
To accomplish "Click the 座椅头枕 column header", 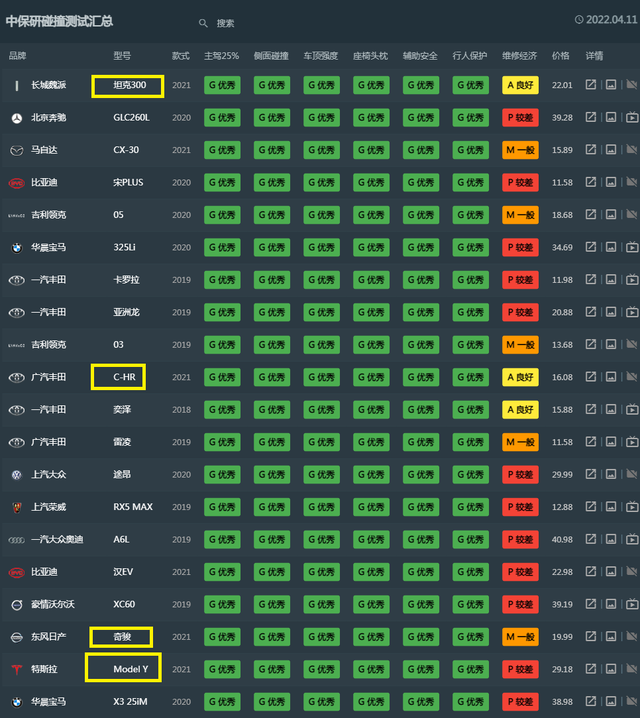I will [370, 56].
